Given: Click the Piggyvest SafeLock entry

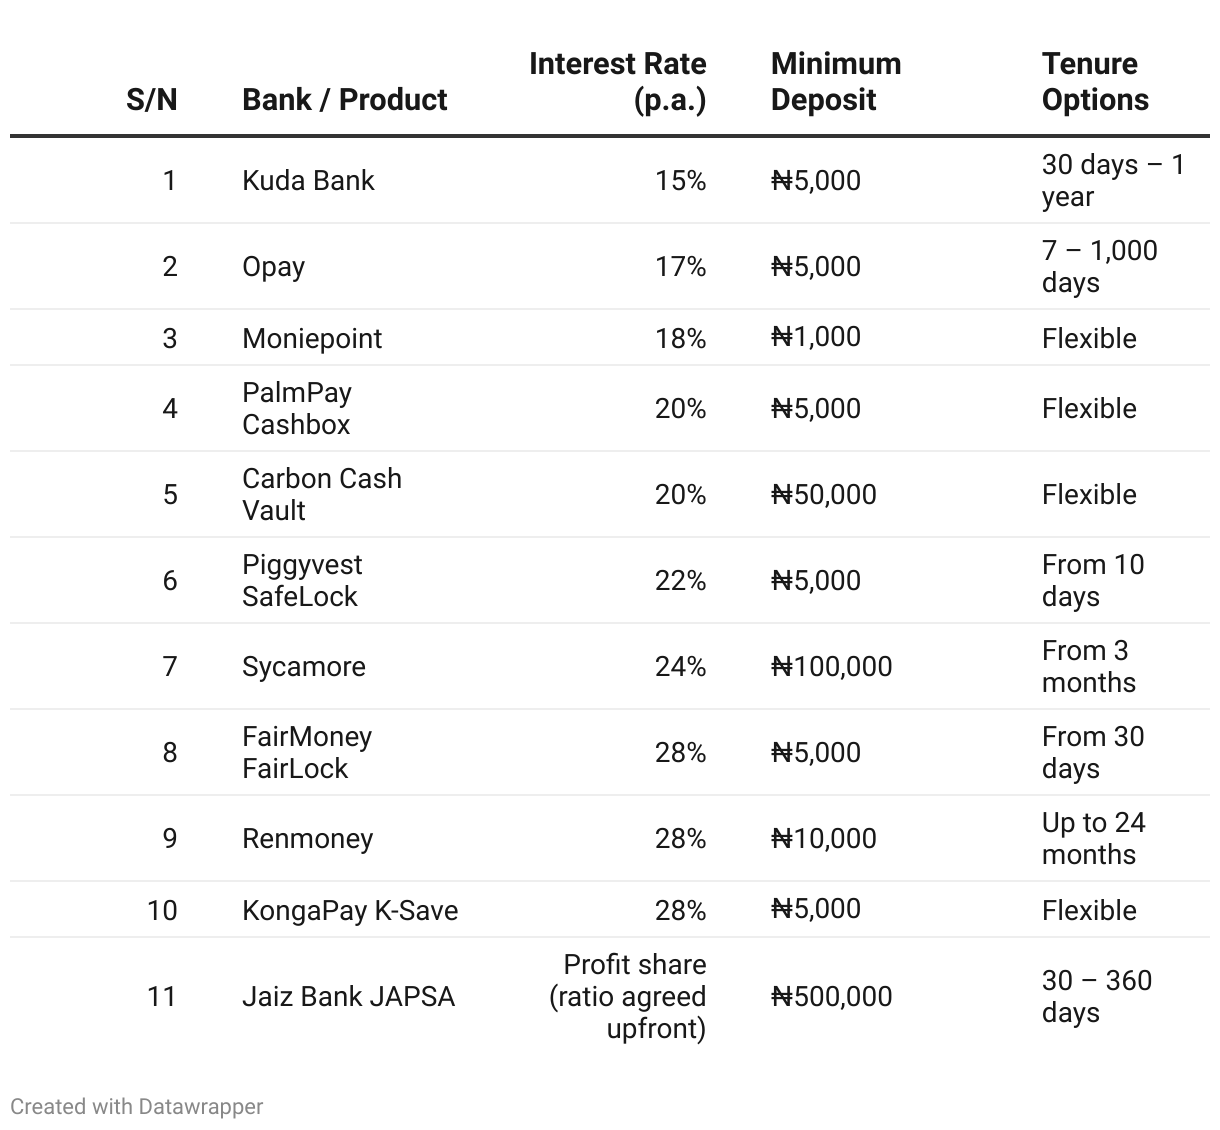Looking at the screenshot, I should [302, 580].
